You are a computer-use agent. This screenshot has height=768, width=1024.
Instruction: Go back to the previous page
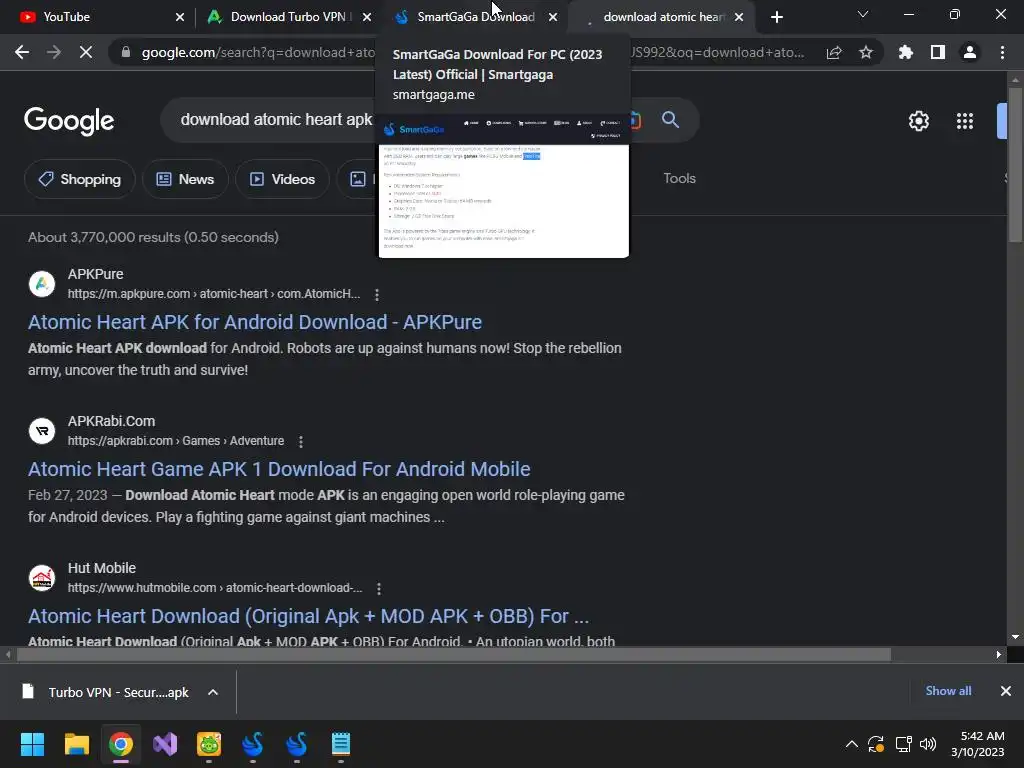click(22, 52)
